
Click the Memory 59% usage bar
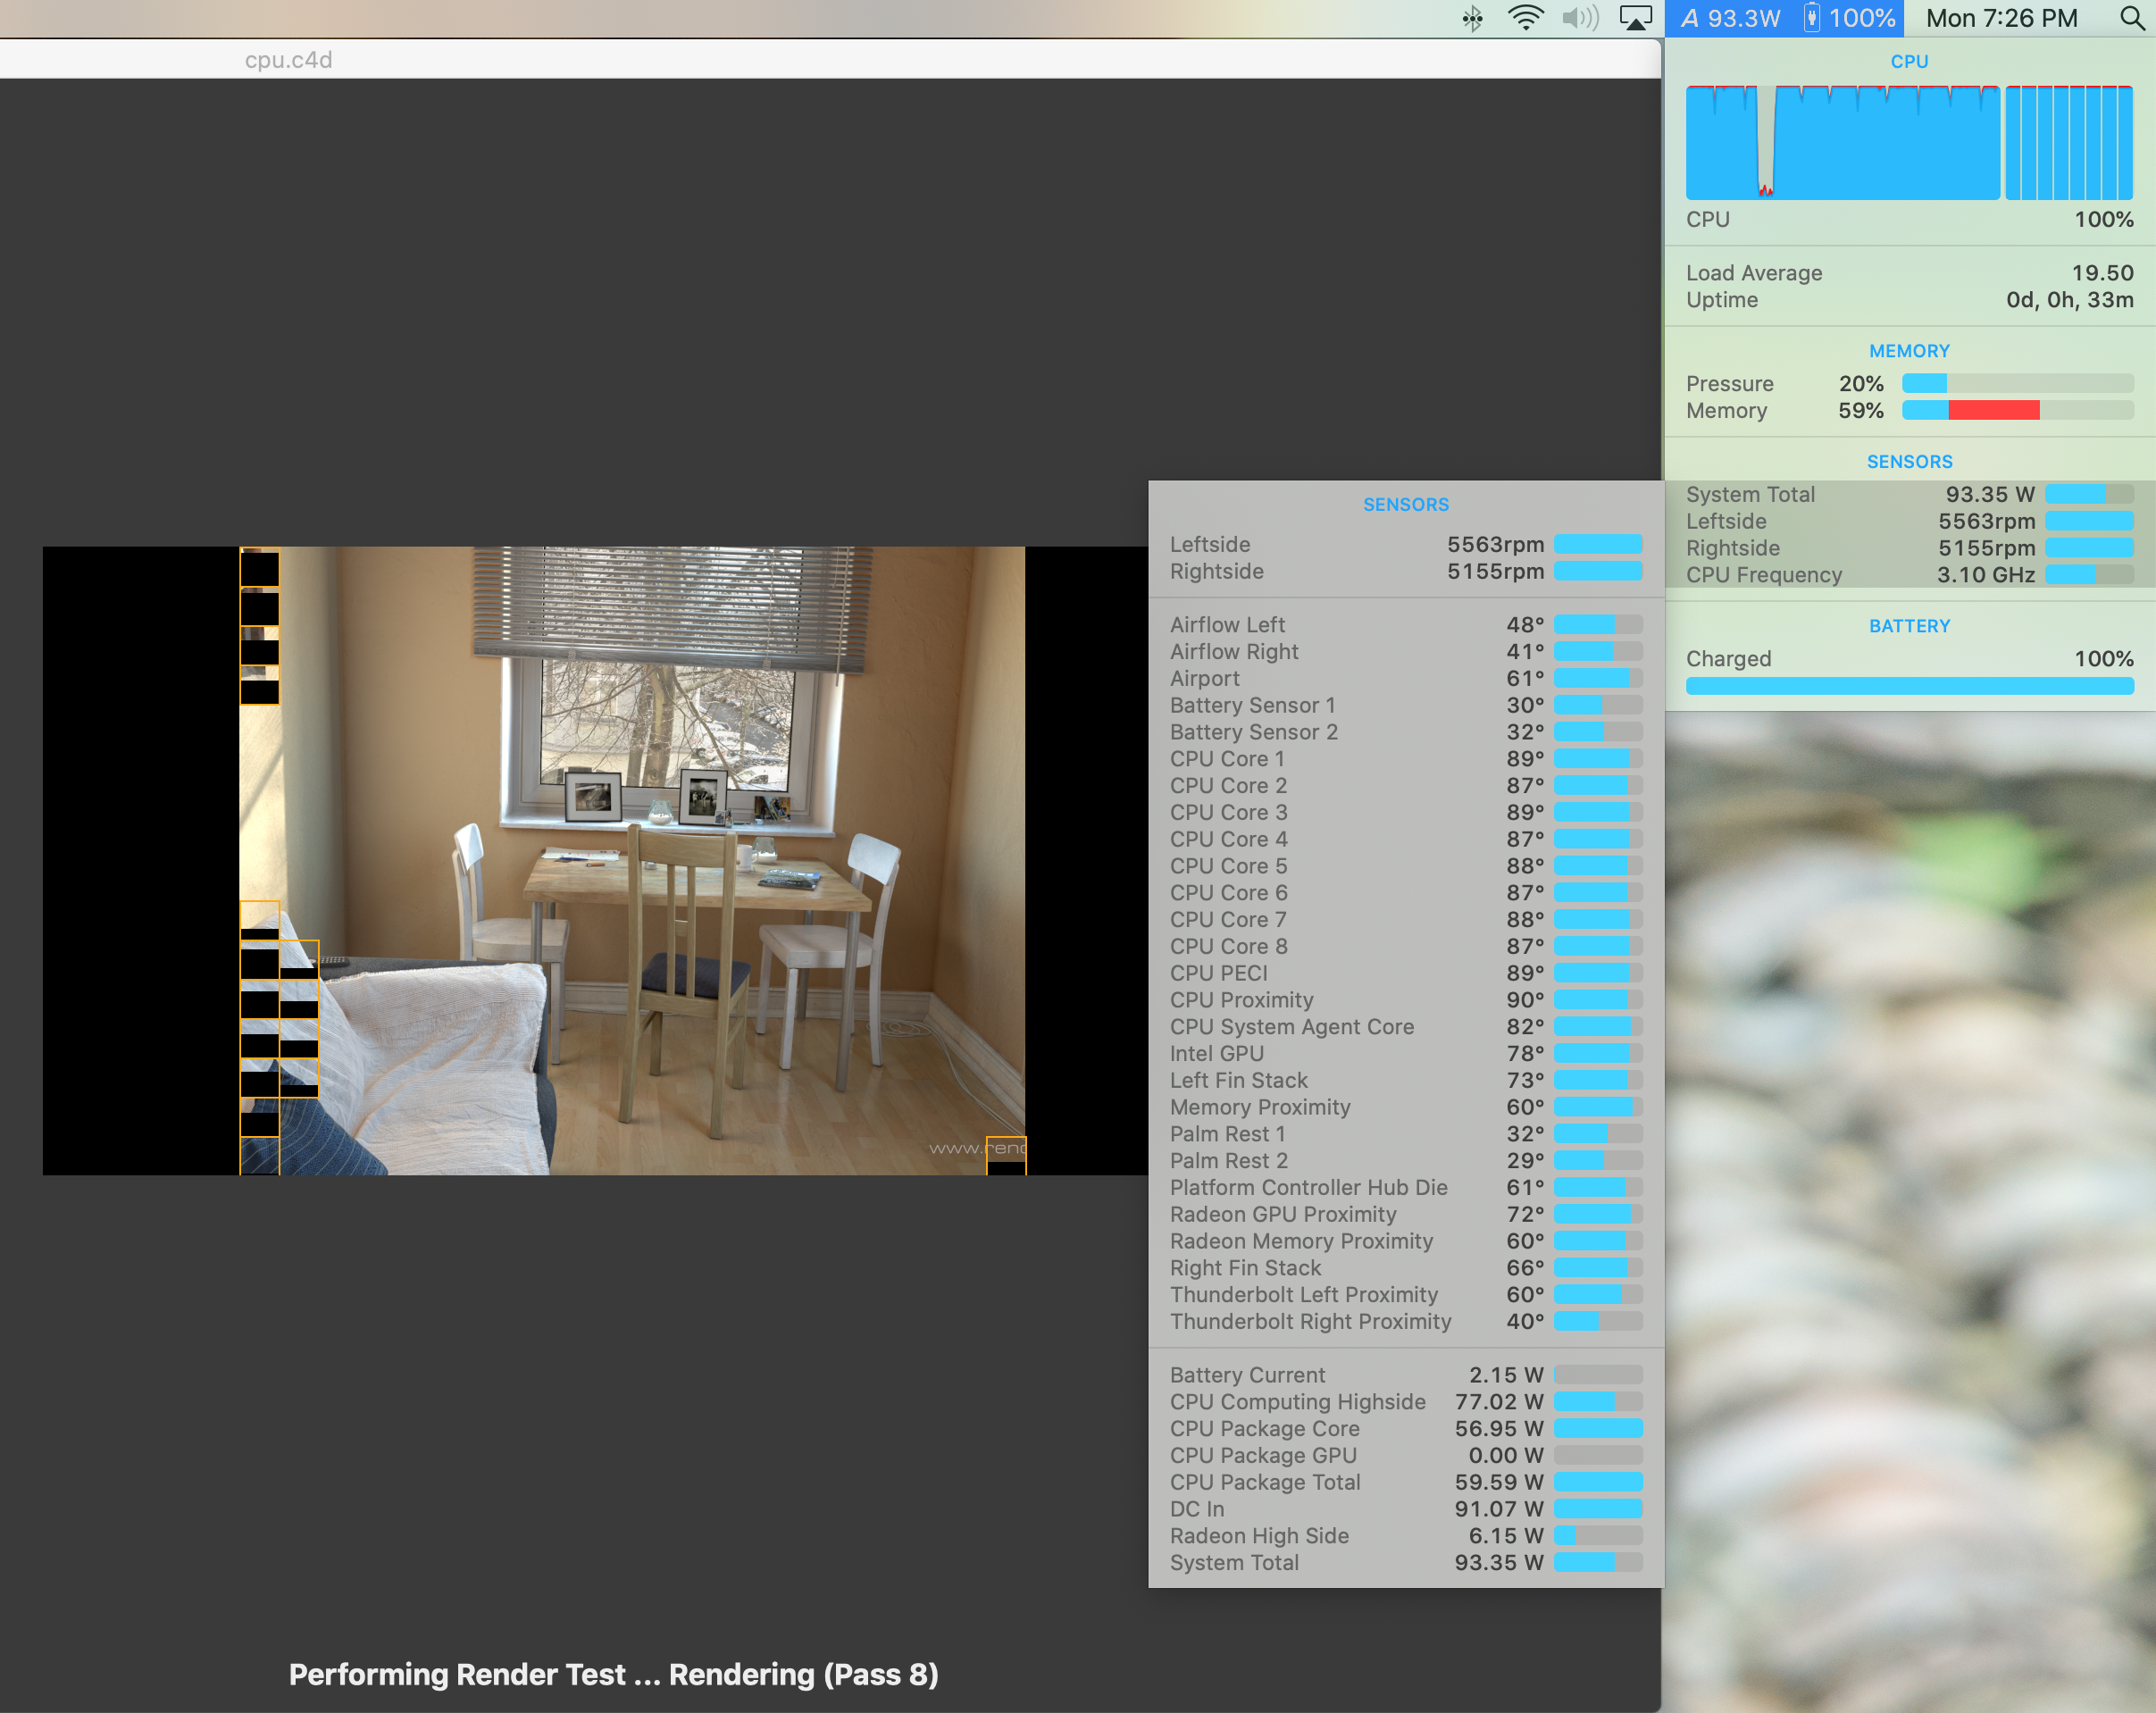2017,410
